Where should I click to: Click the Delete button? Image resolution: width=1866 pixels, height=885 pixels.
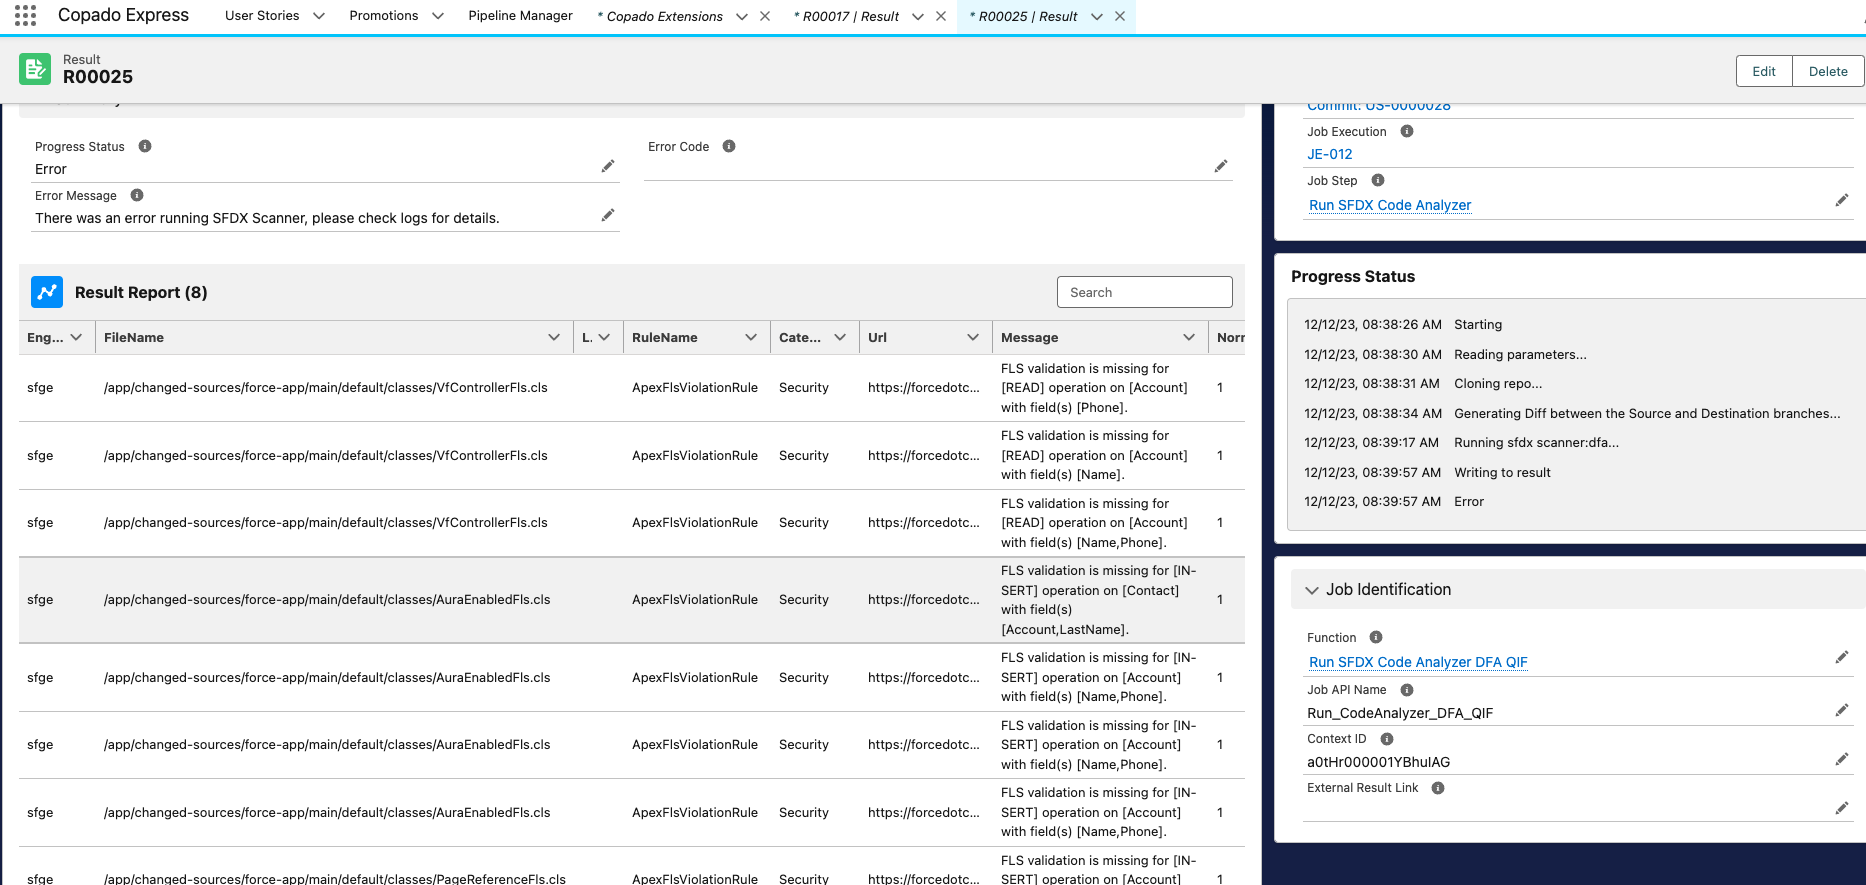(x=1828, y=71)
